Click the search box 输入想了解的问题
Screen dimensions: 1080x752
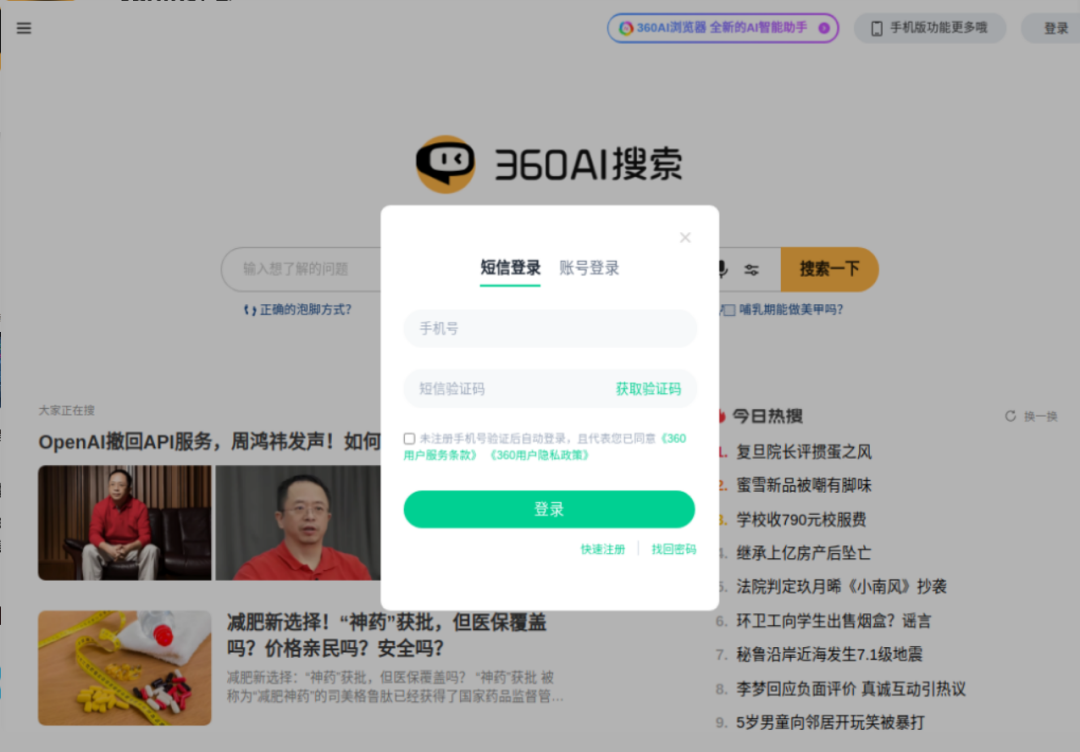click(x=302, y=269)
